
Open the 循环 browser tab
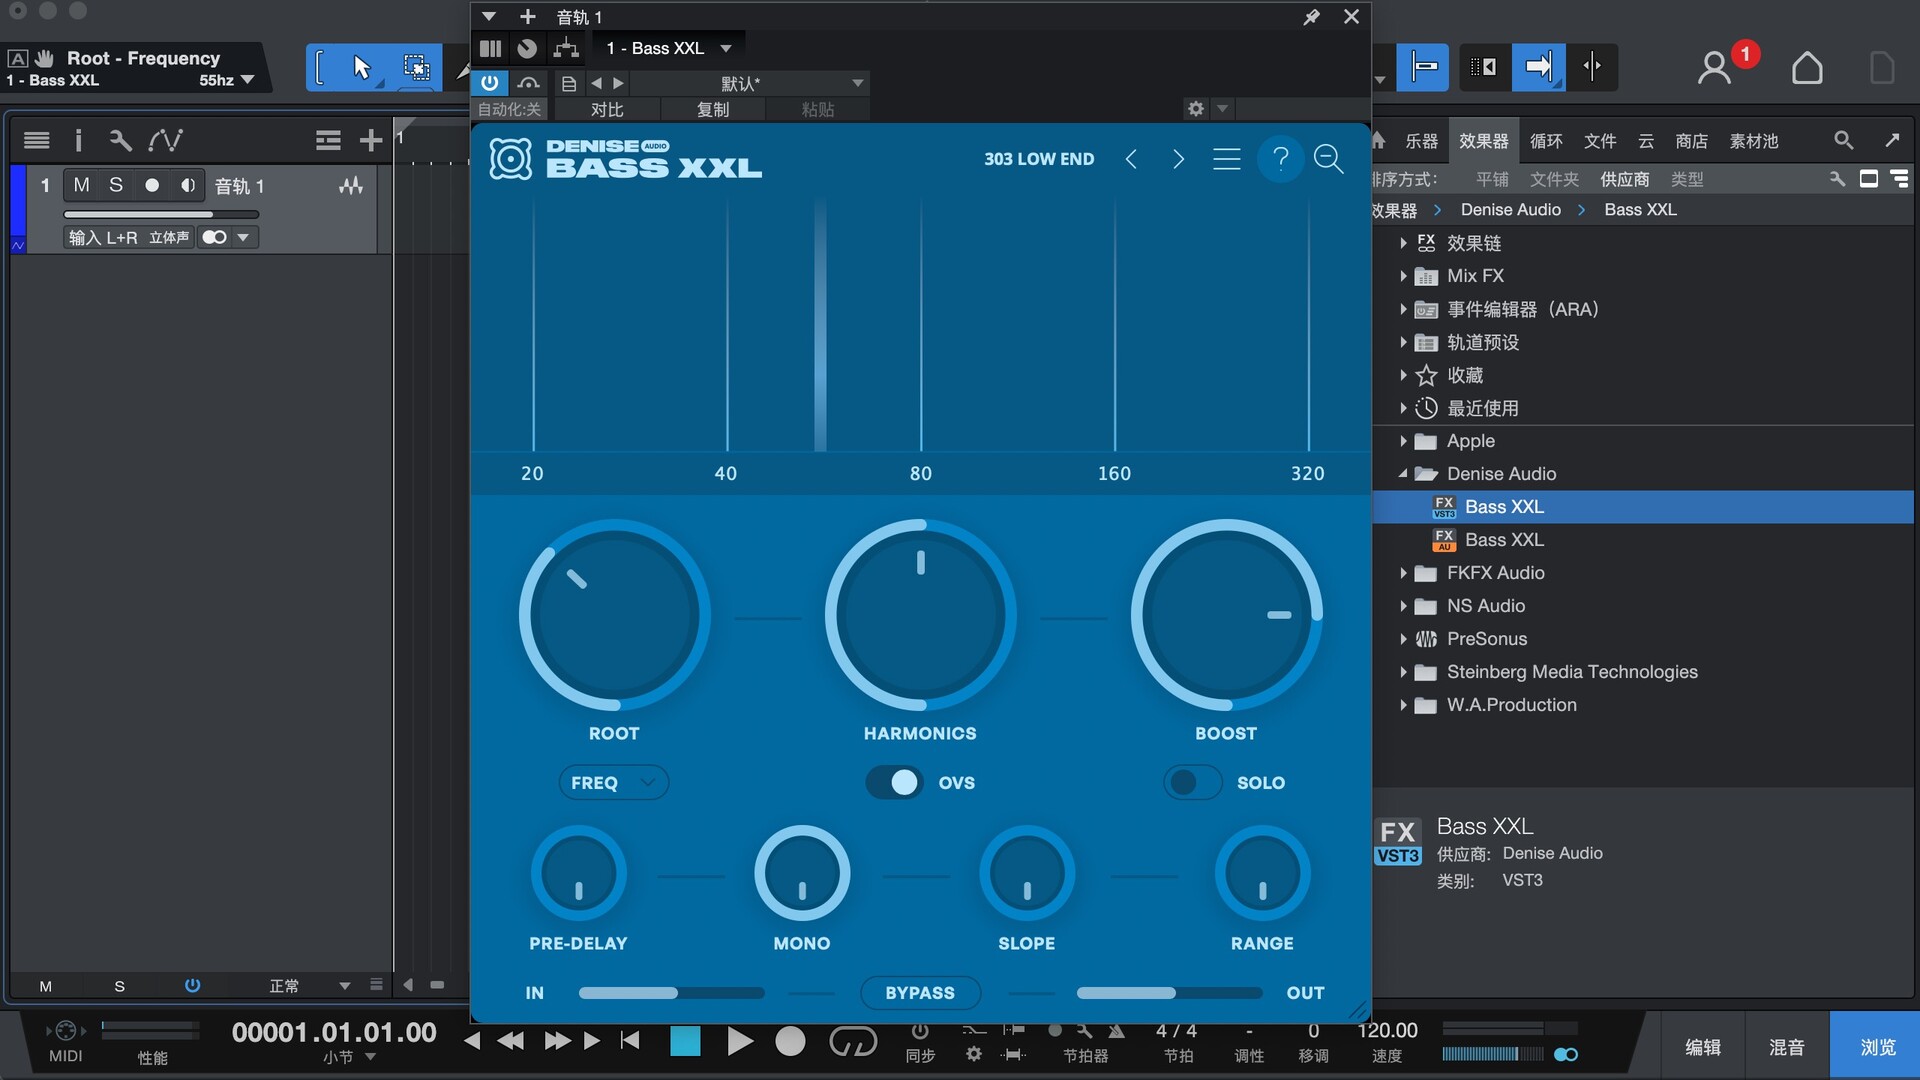coord(1545,141)
